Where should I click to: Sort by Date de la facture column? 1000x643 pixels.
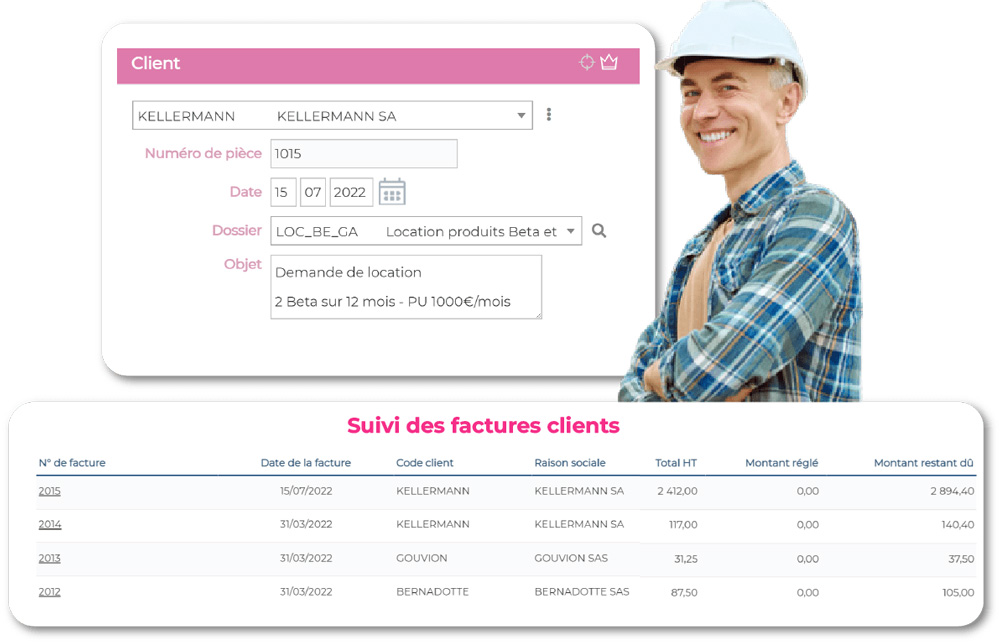click(305, 462)
